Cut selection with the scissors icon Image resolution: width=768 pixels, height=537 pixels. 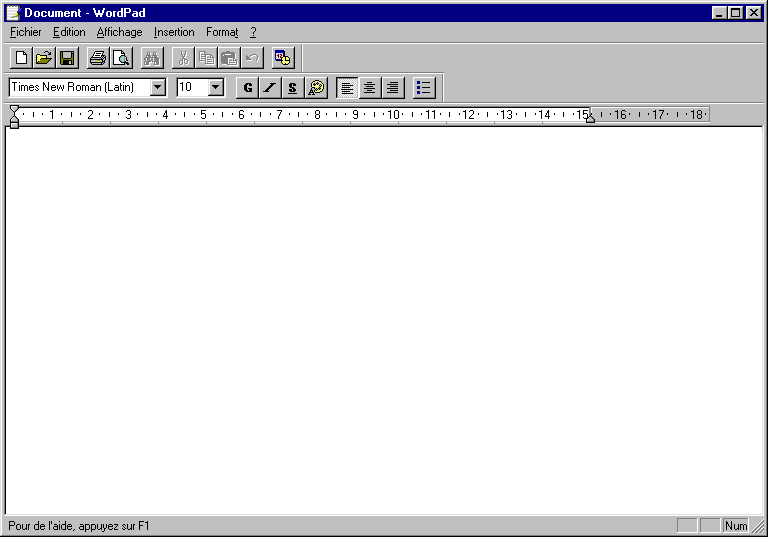click(183, 58)
